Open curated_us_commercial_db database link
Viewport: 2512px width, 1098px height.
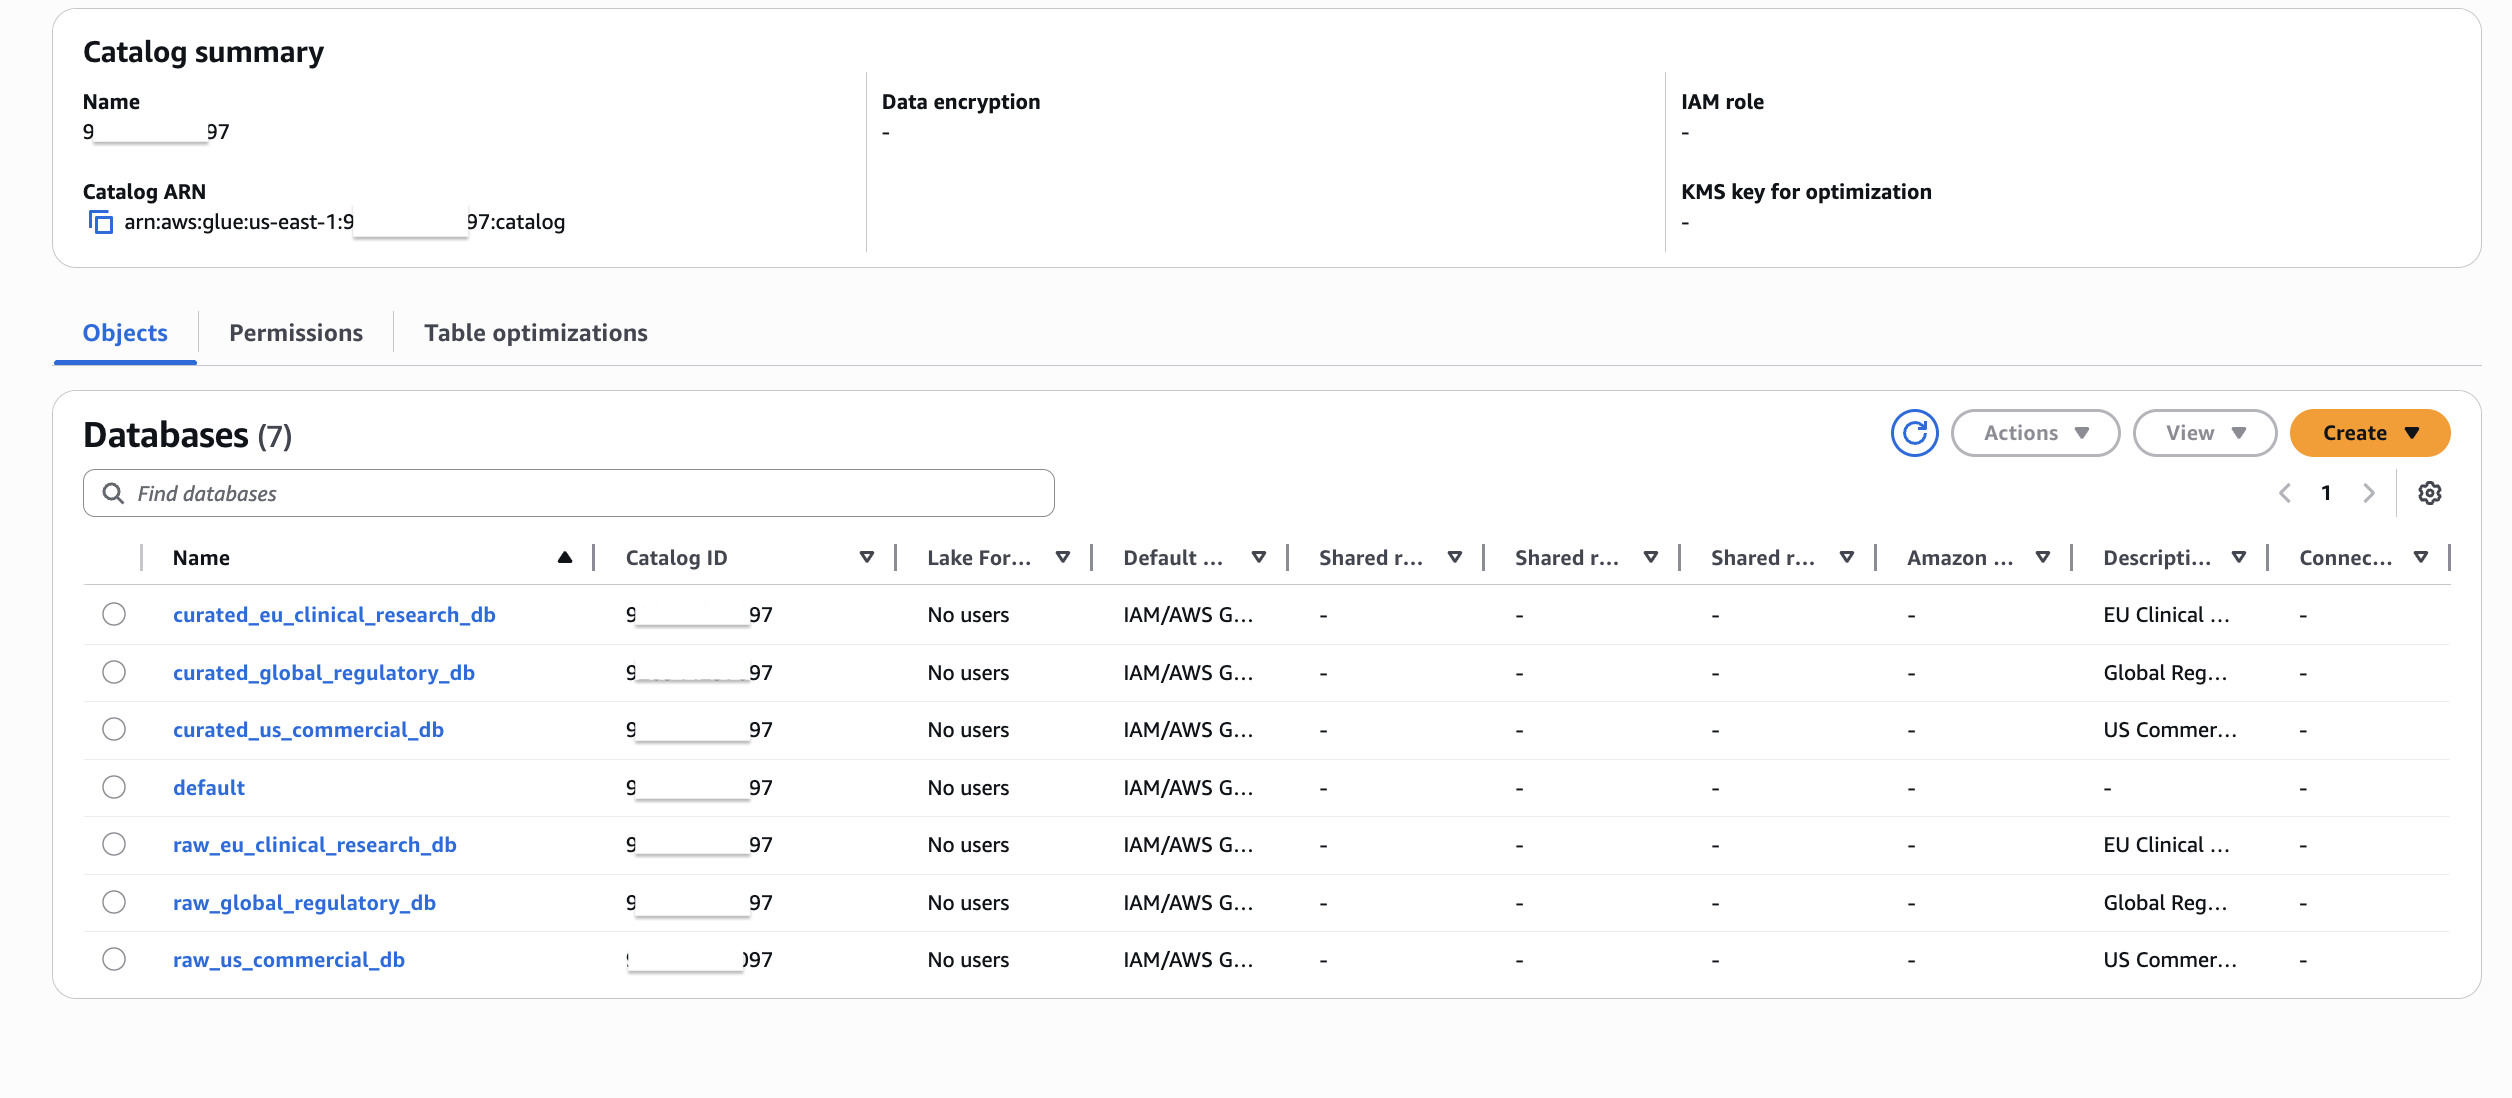[308, 730]
